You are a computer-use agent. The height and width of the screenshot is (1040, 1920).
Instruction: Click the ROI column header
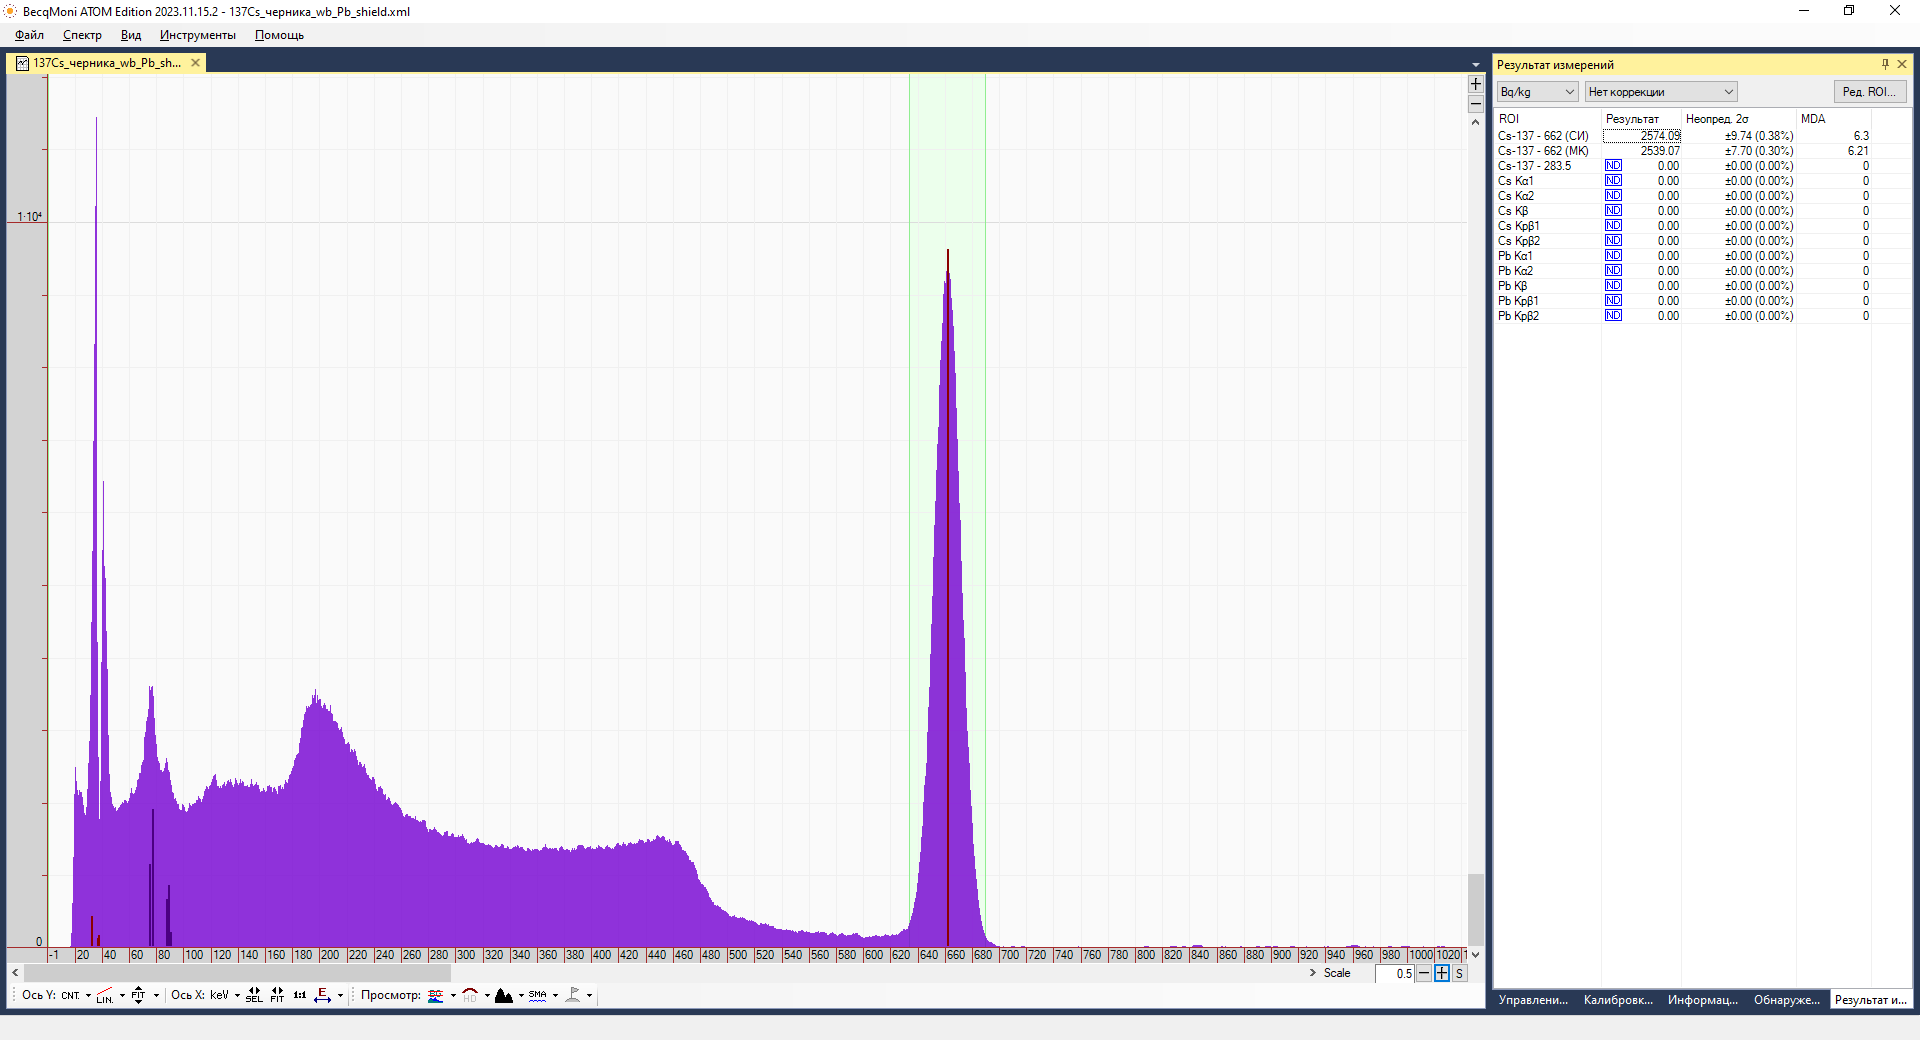pyautogui.click(x=1548, y=119)
